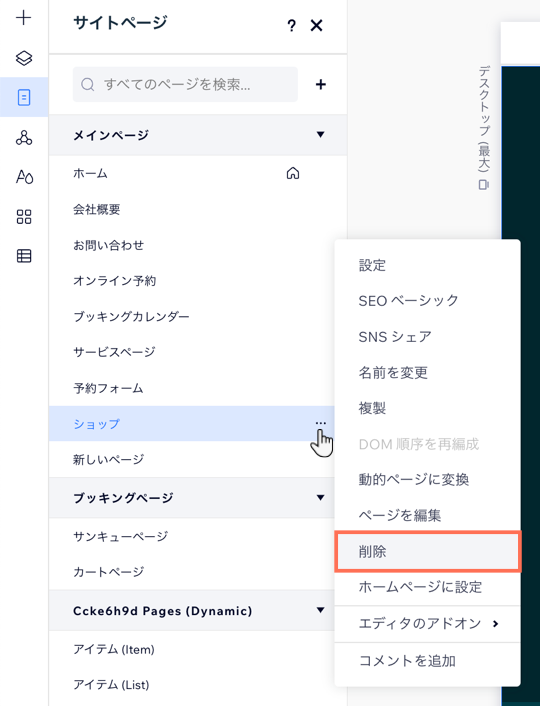This screenshot has width=540, height=706.
Task: Click the ブッキングページ section header
Action: 191,498
